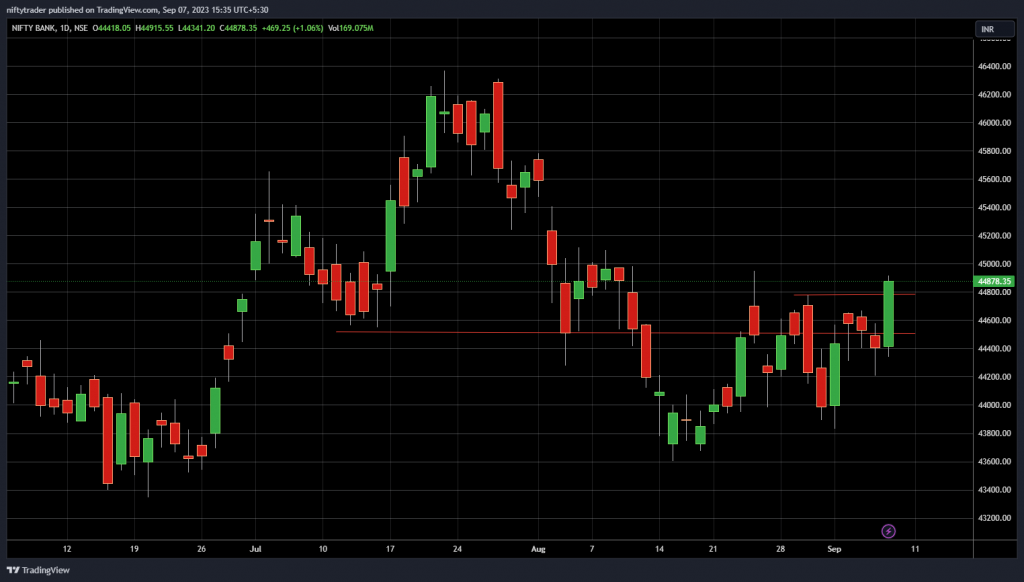
Task: Click the 43400.00 price axis label
Action: click(x=994, y=490)
